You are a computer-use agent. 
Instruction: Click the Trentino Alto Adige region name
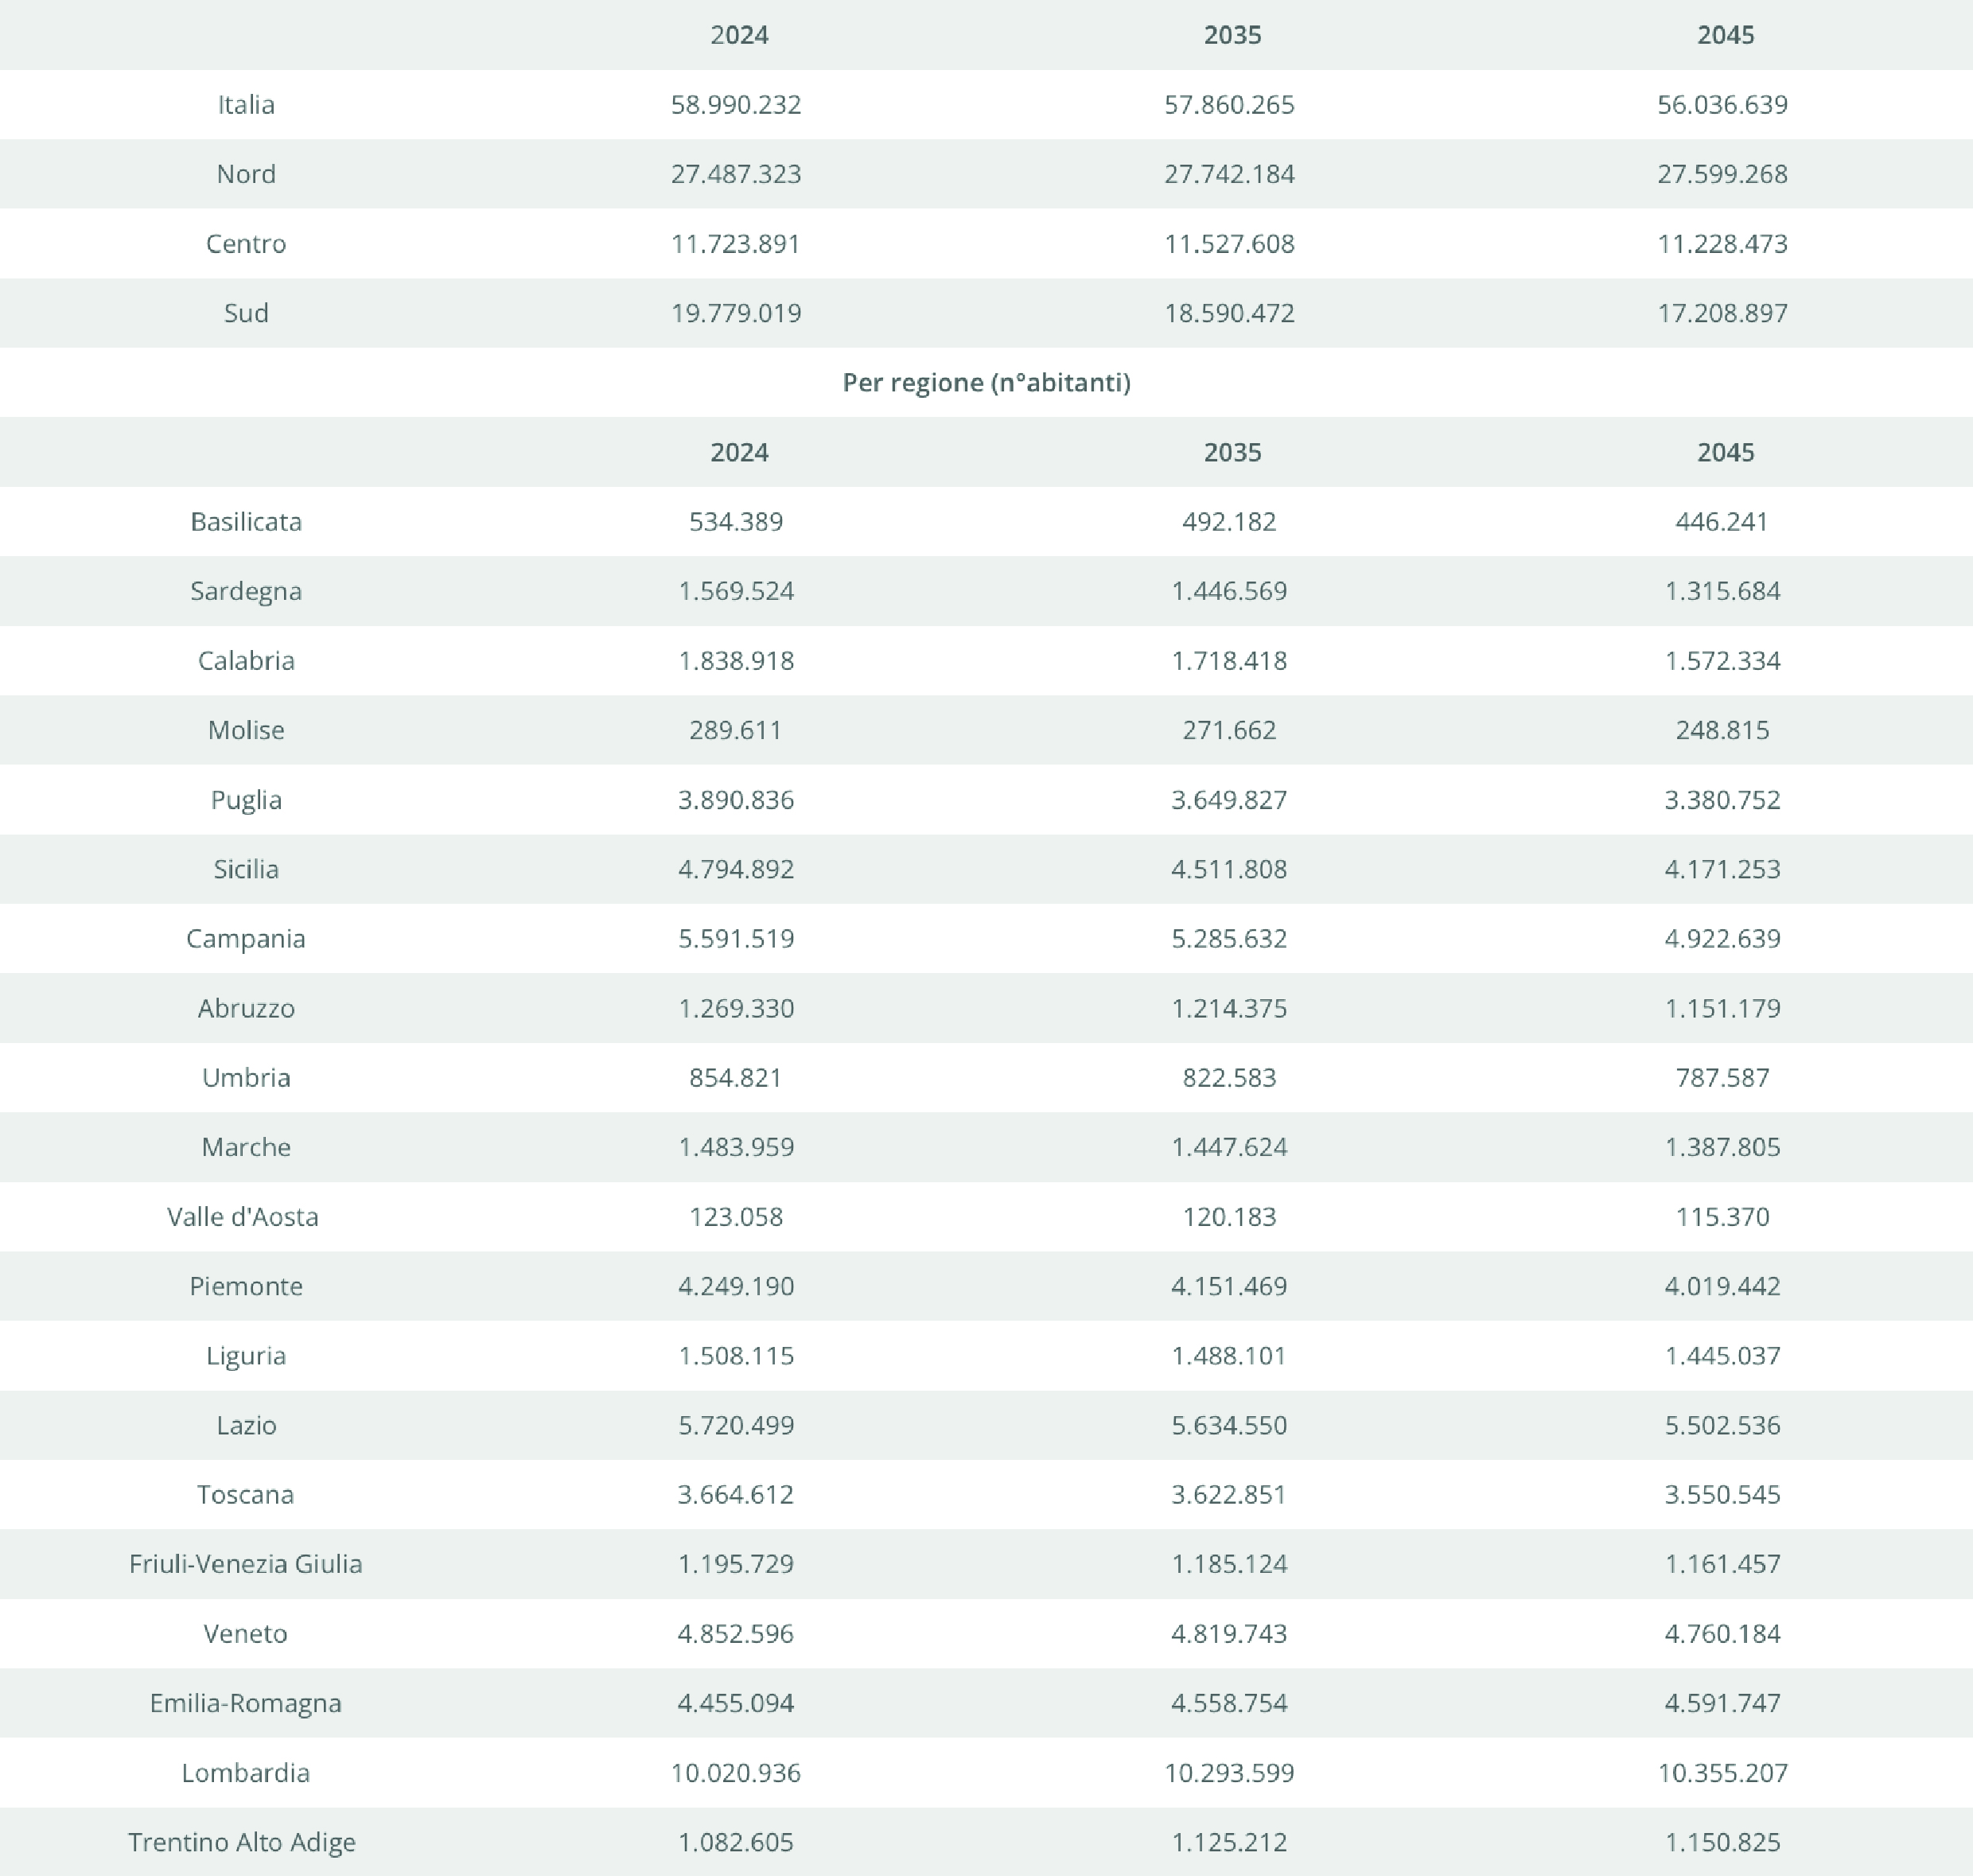242,1842
